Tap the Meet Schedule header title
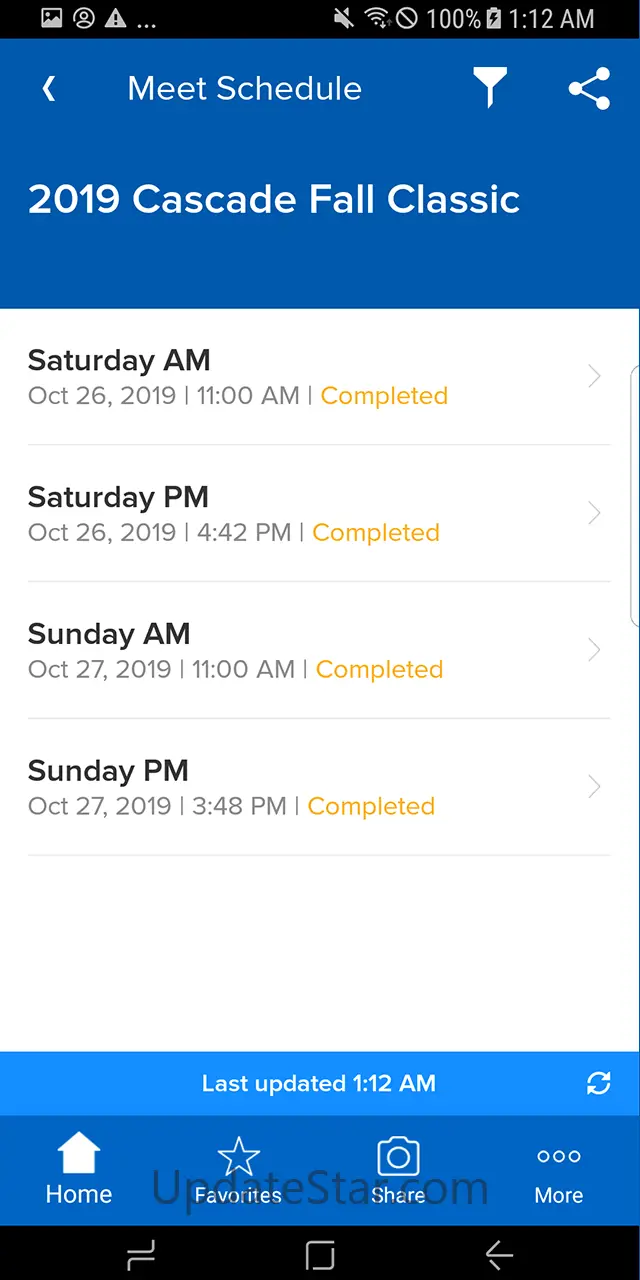Screen dimensions: 640x1280 point(245,89)
